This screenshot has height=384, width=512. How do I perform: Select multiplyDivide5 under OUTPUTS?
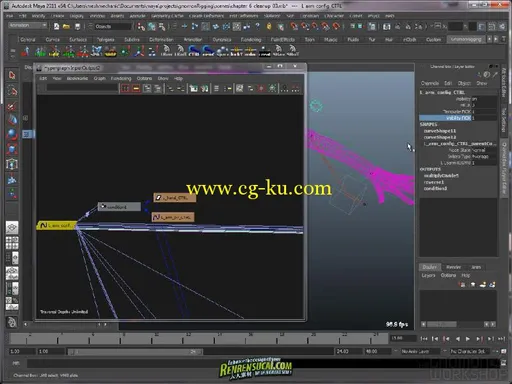pyautogui.click(x=441, y=175)
